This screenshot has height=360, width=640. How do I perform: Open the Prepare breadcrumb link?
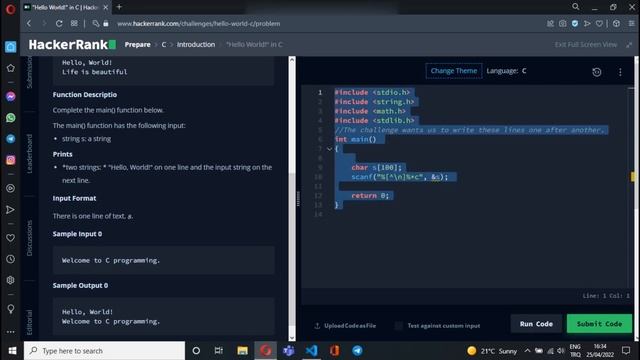138,44
